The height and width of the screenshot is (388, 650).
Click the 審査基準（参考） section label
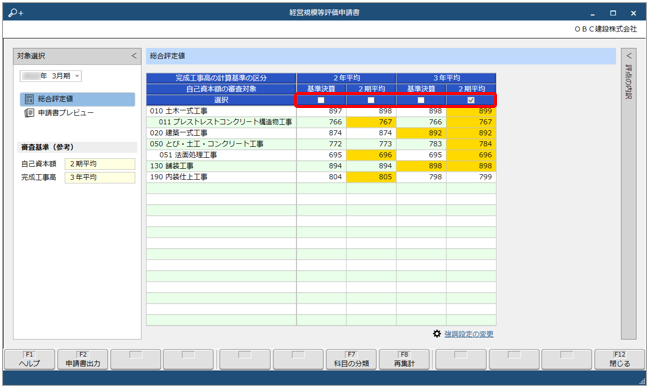(x=47, y=147)
